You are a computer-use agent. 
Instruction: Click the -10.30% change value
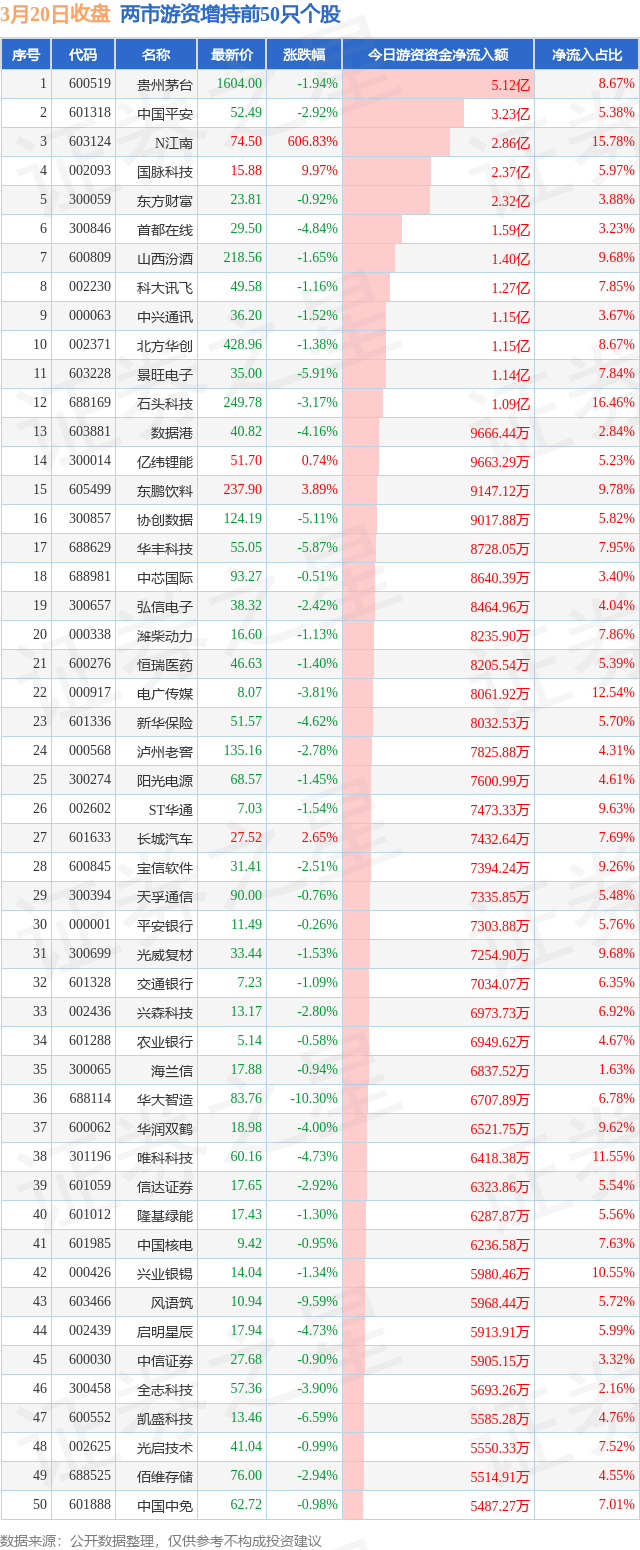tap(315, 1099)
